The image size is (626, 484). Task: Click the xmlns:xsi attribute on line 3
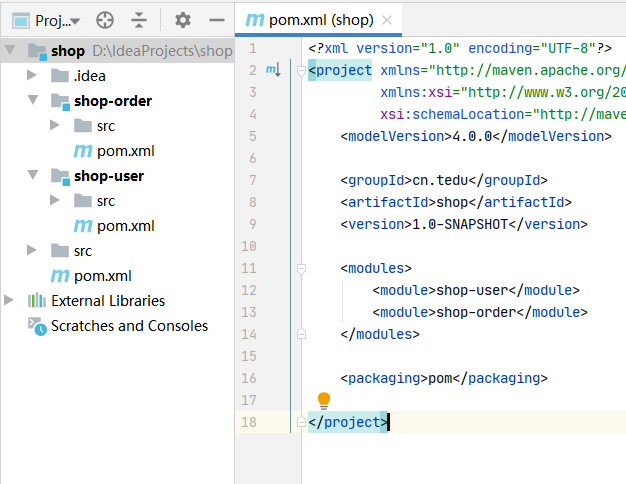[416, 93]
